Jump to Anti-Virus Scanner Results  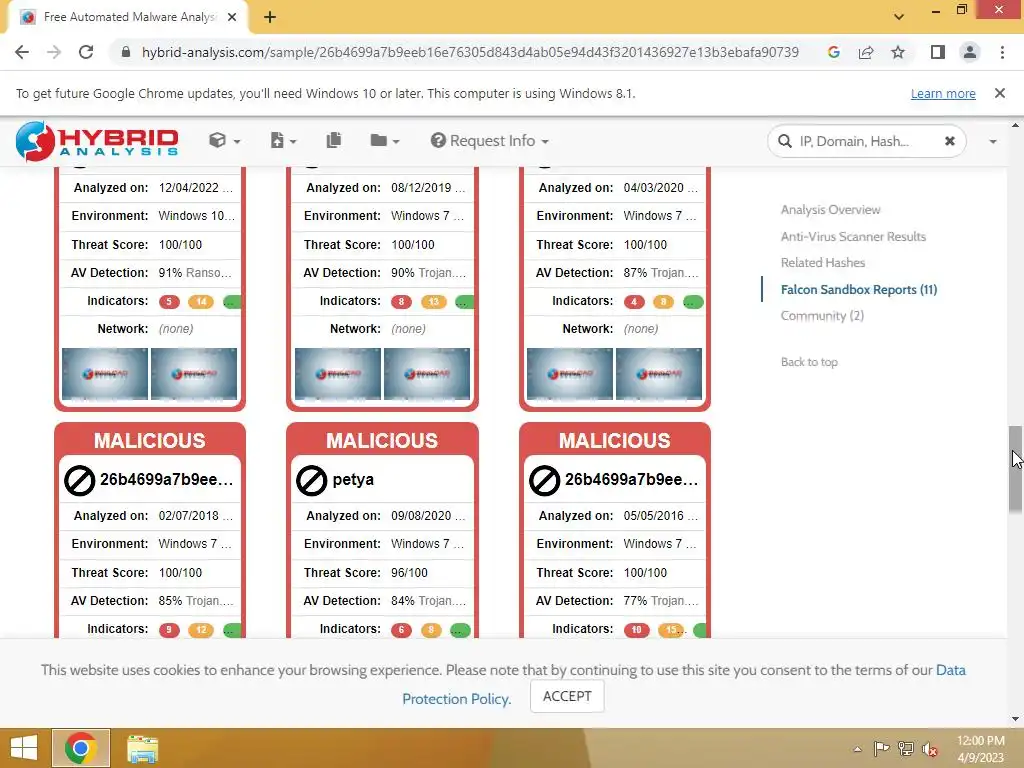click(x=853, y=236)
